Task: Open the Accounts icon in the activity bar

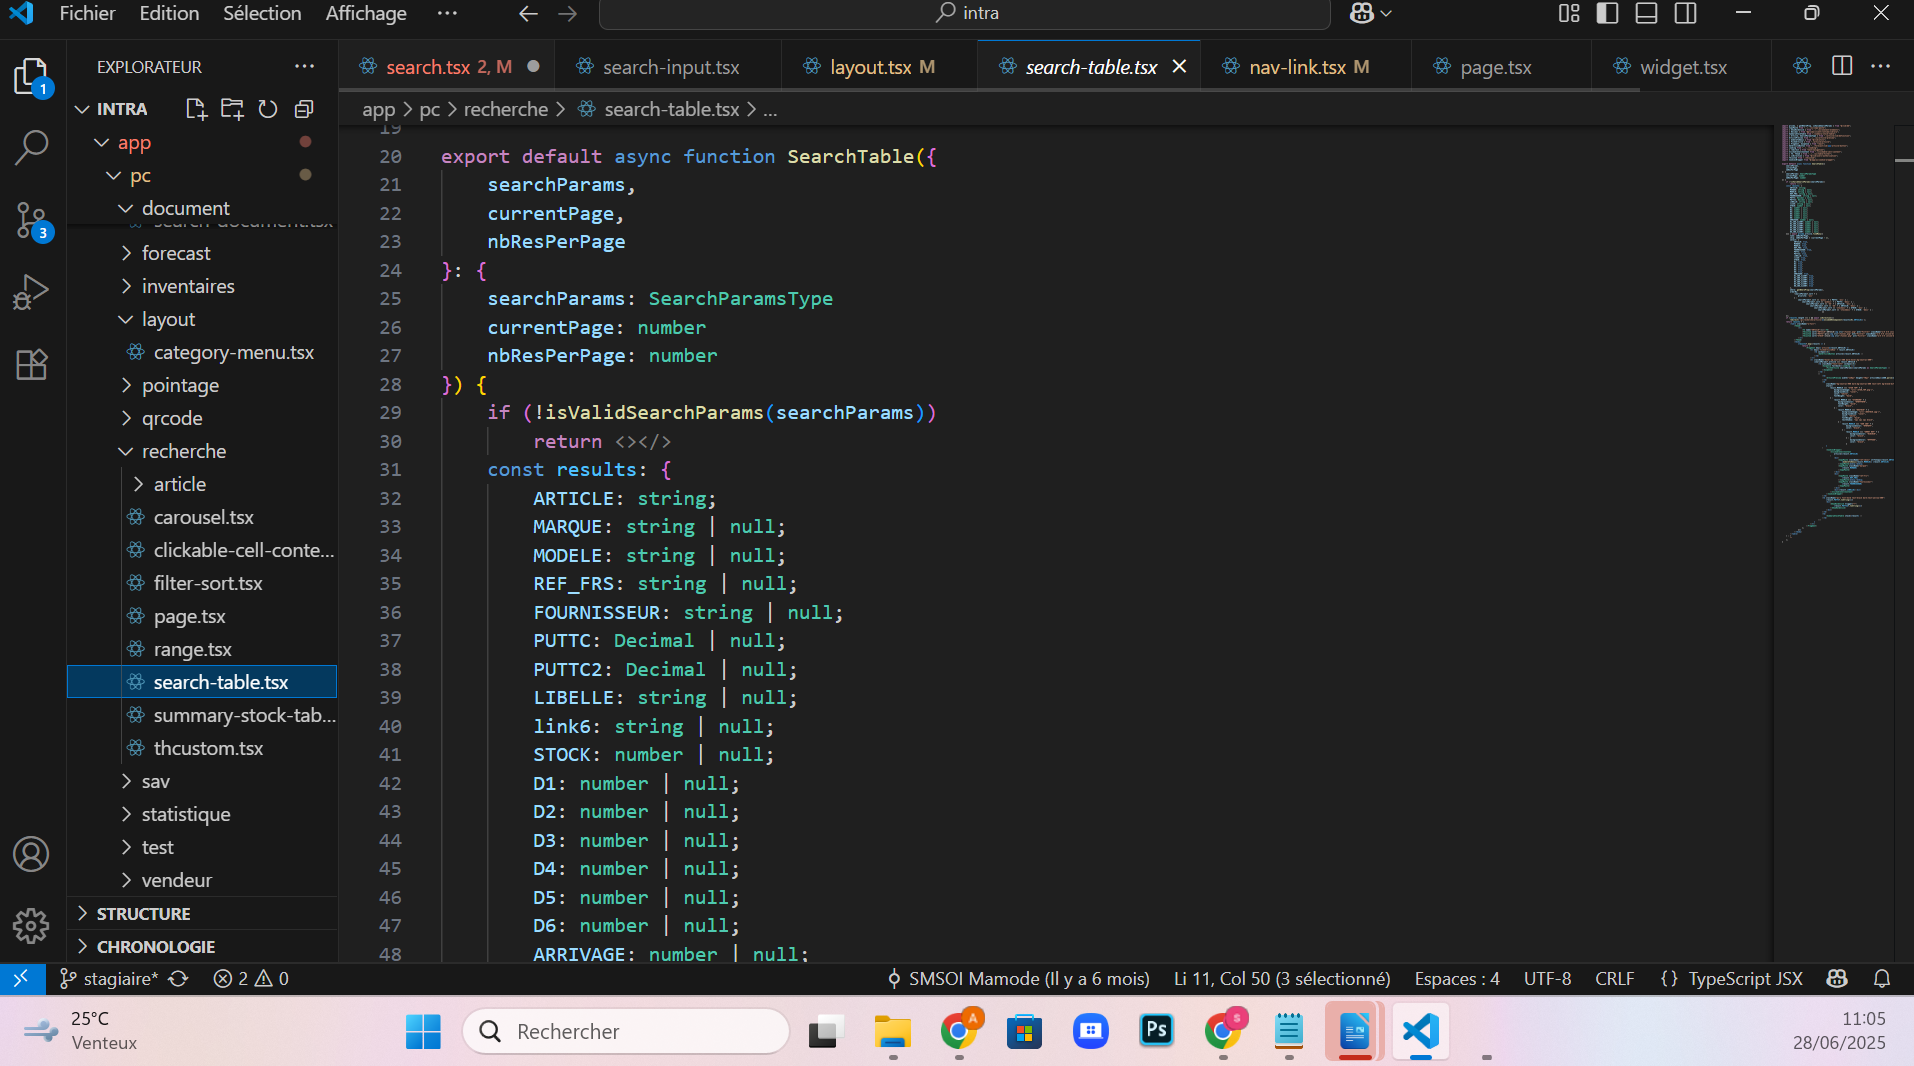Action: [31, 854]
